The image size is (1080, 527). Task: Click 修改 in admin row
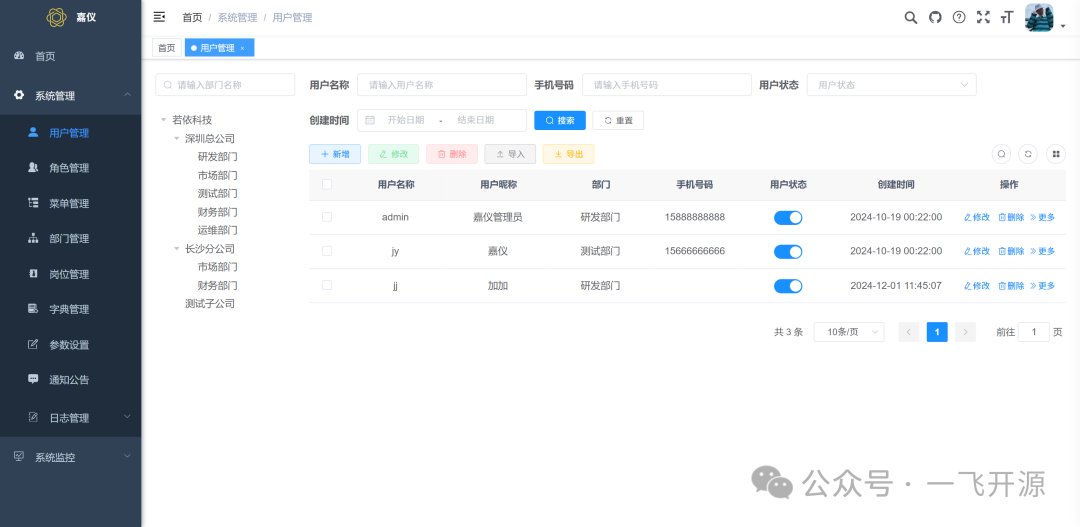pos(977,217)
